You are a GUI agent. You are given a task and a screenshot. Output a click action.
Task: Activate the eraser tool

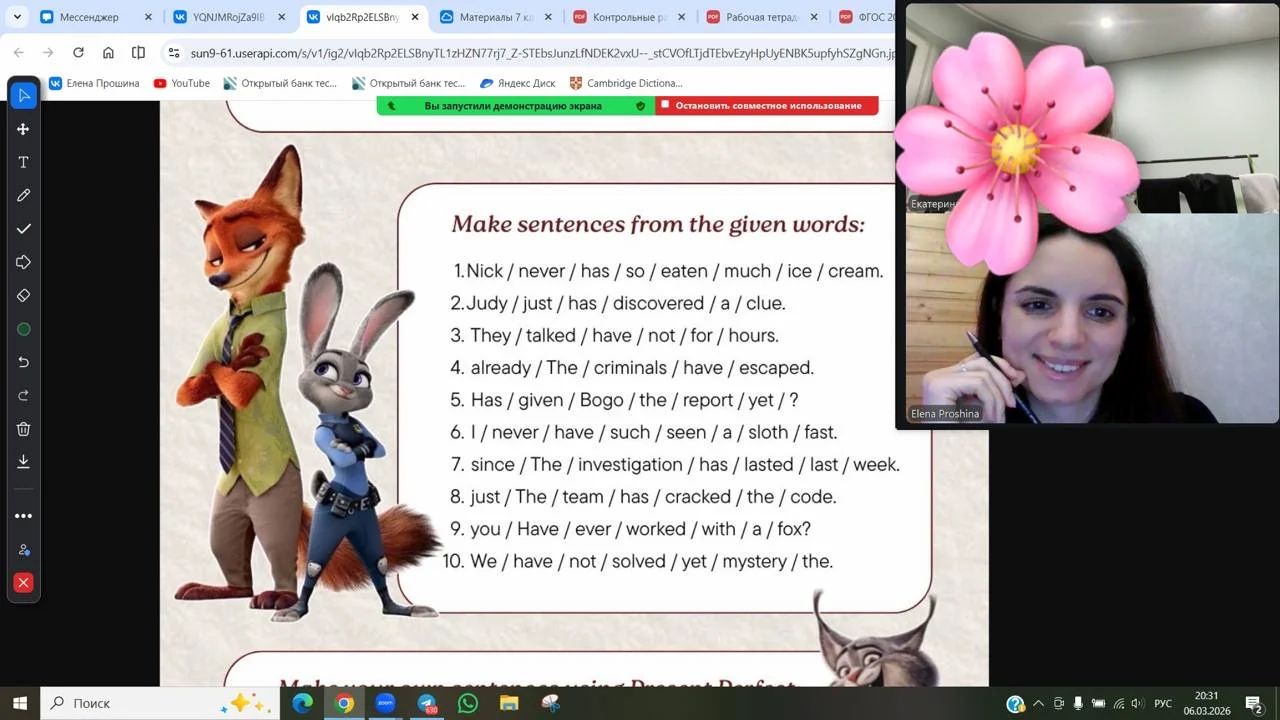(24, 295)
